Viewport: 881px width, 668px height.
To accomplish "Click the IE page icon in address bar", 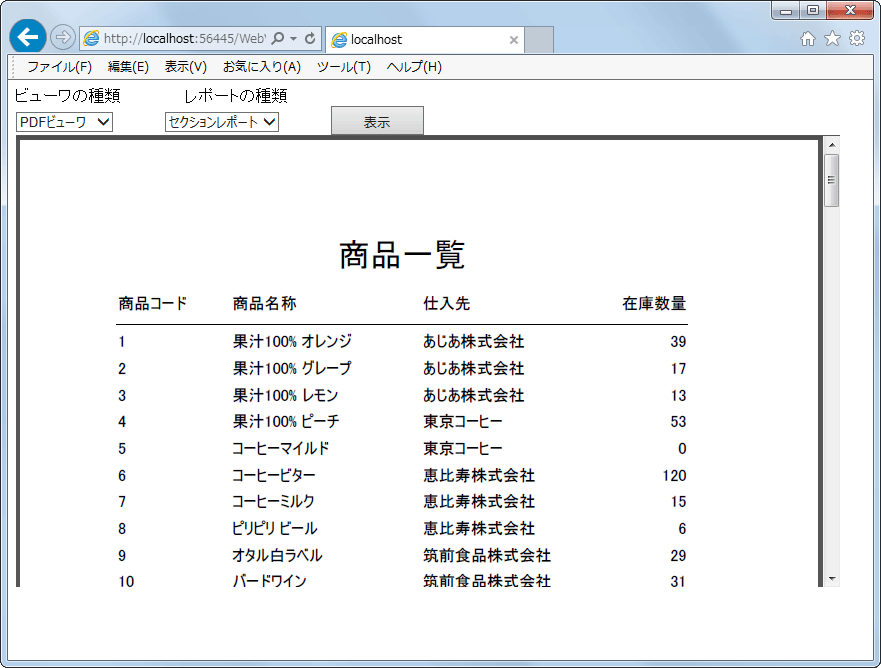I will [x=91, y=39].
